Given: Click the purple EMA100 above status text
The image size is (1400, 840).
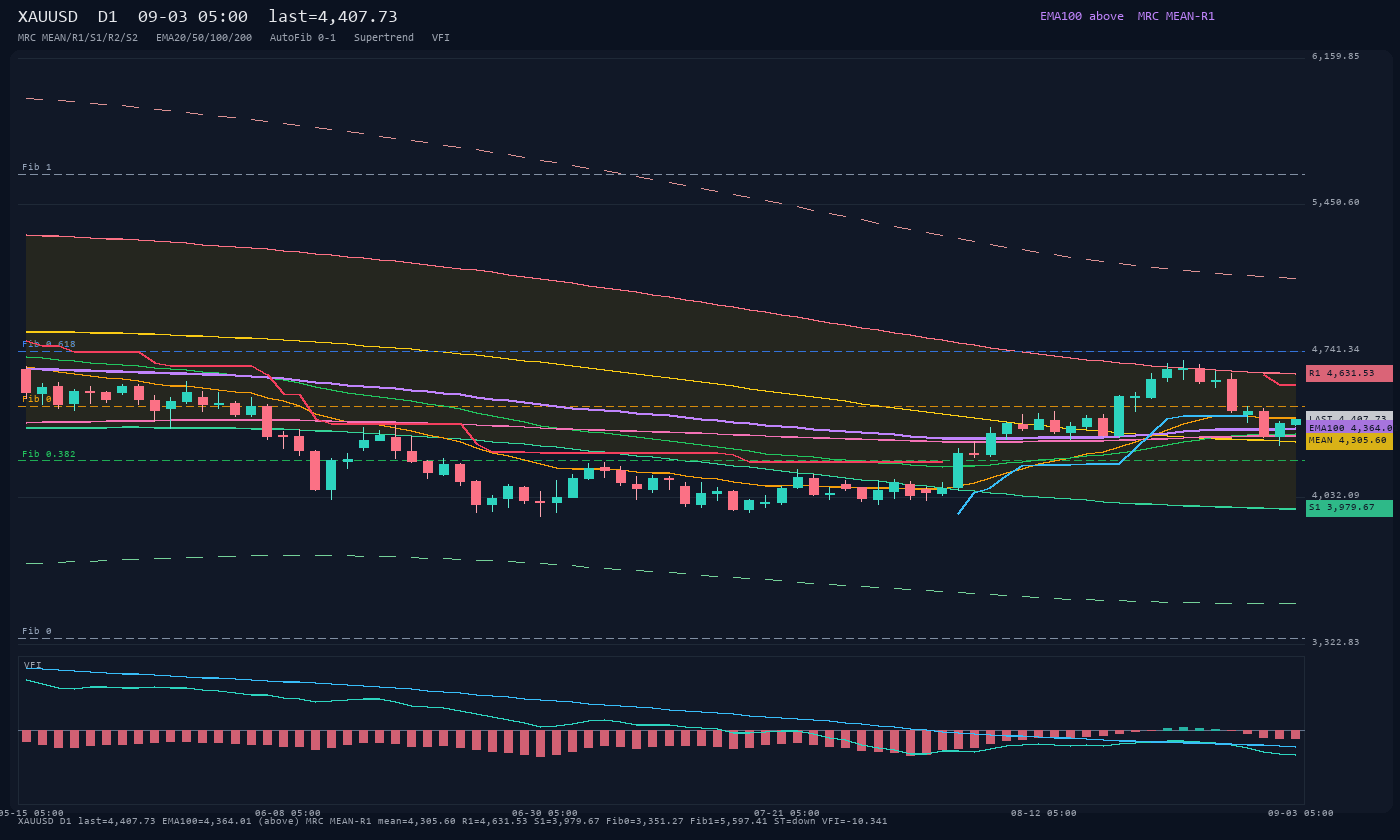Looking at the screenshot, I should point(1082,16).
